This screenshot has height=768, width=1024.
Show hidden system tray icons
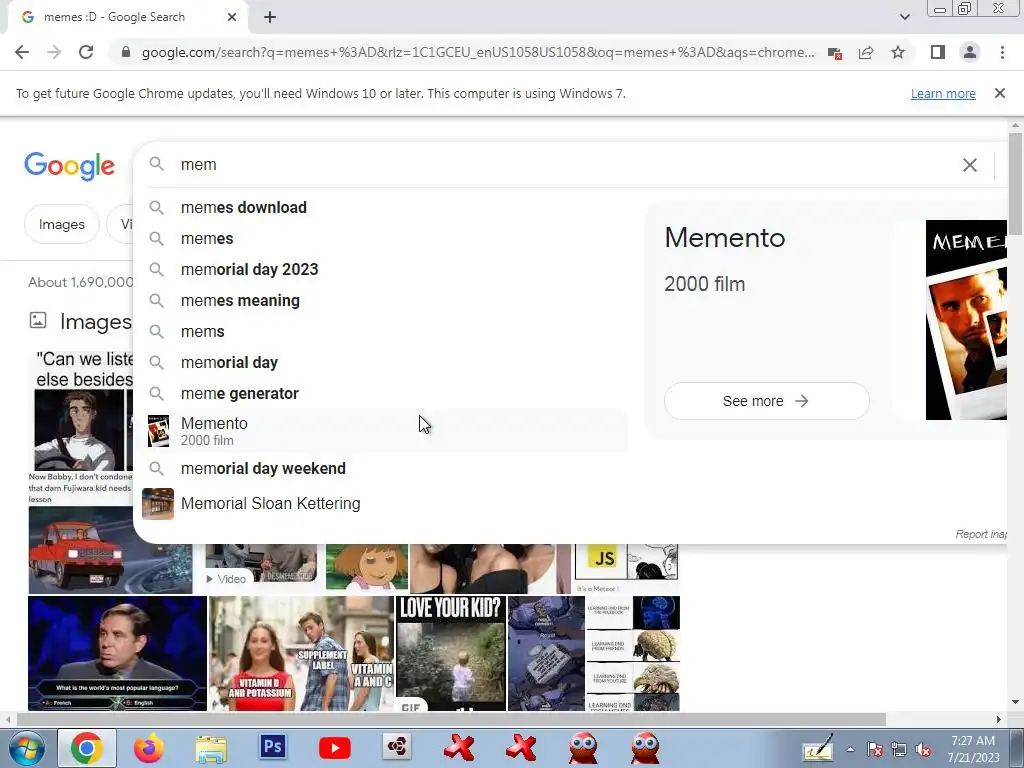850,749
